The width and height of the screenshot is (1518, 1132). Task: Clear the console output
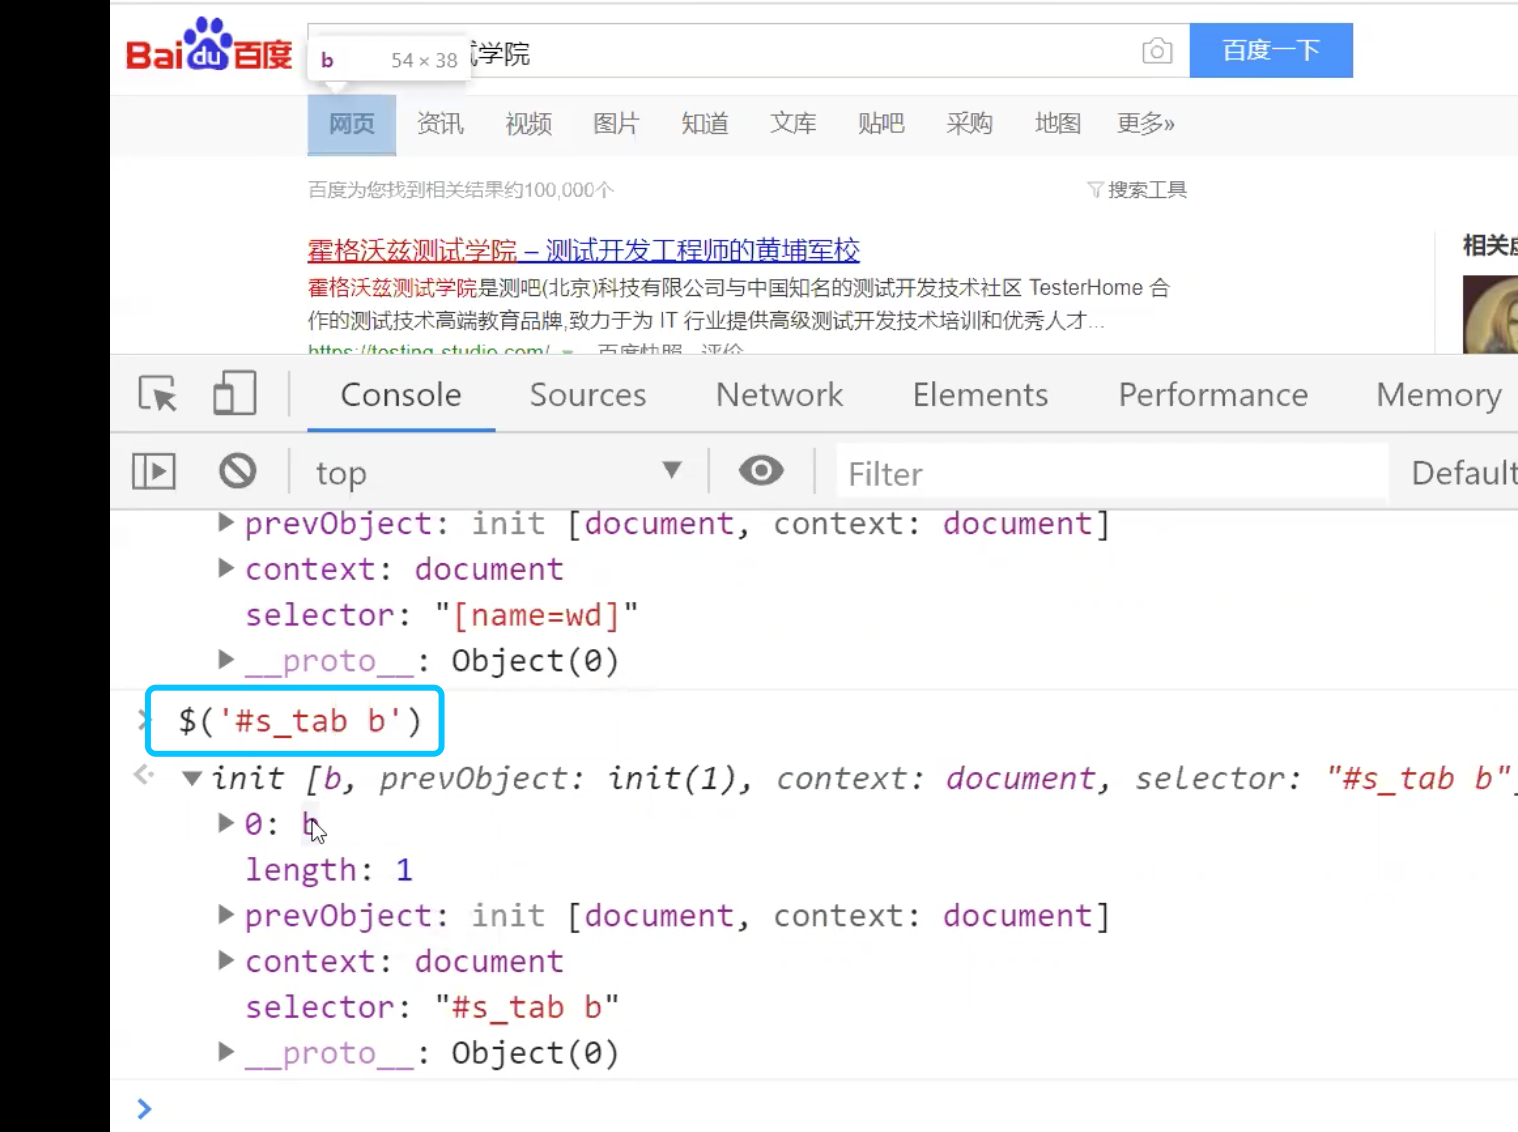tap(238, 471)
